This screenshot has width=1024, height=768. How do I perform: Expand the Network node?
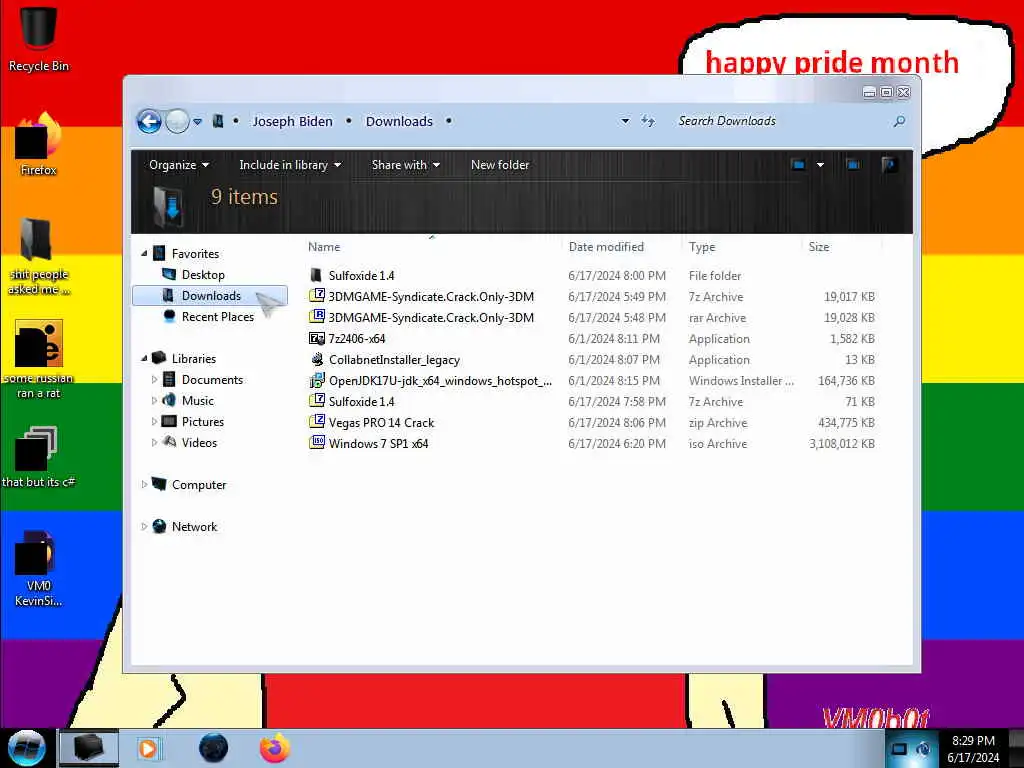coord(144,526)
